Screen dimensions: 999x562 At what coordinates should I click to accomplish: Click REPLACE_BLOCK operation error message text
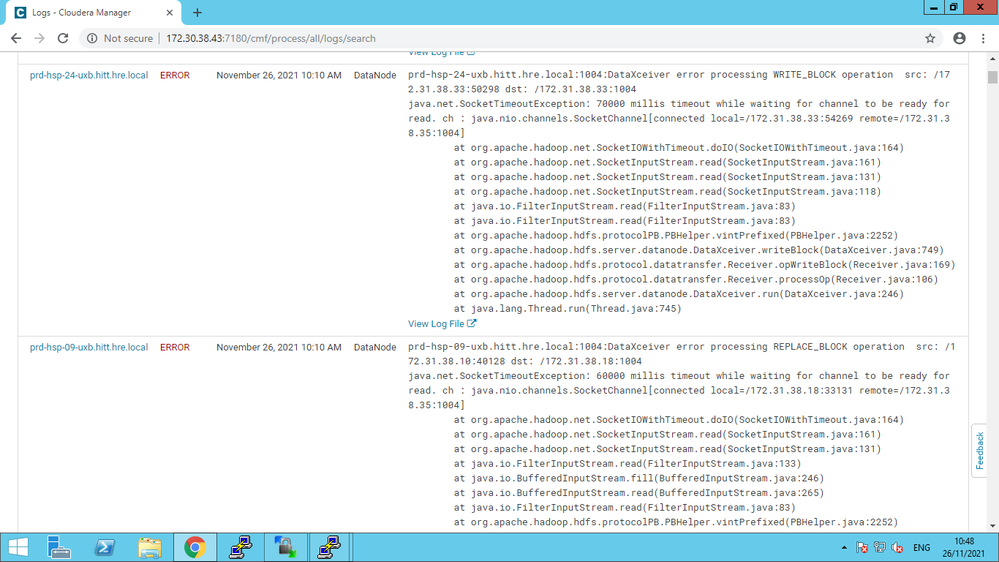coord(682,354)
